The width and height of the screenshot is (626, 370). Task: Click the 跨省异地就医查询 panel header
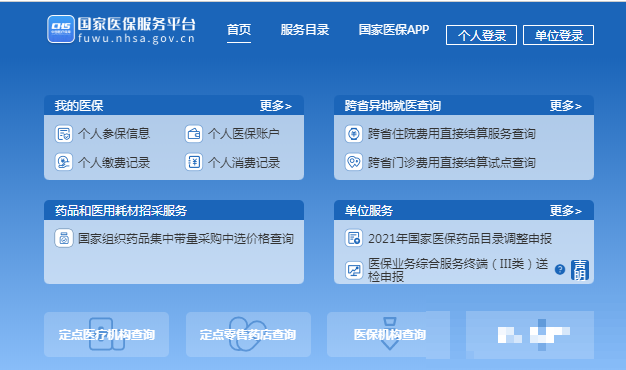click(464, 105)
